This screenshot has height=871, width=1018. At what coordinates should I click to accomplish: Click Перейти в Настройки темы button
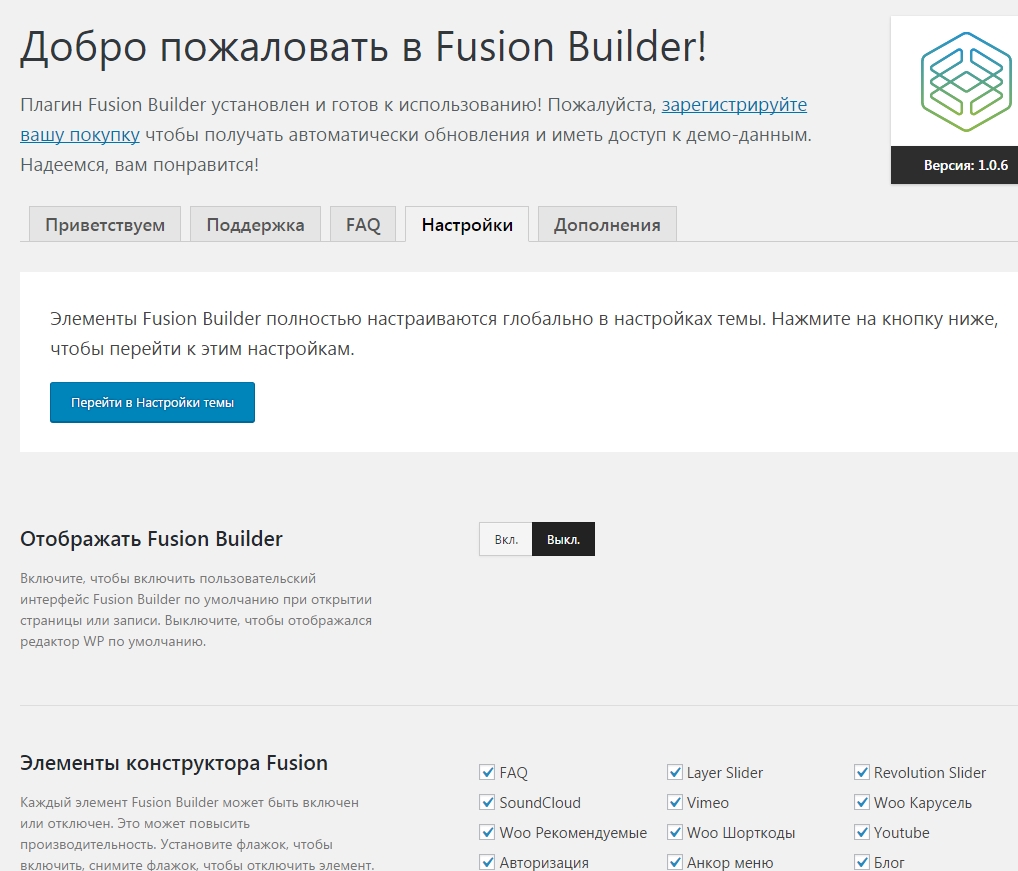coord(153,402)
